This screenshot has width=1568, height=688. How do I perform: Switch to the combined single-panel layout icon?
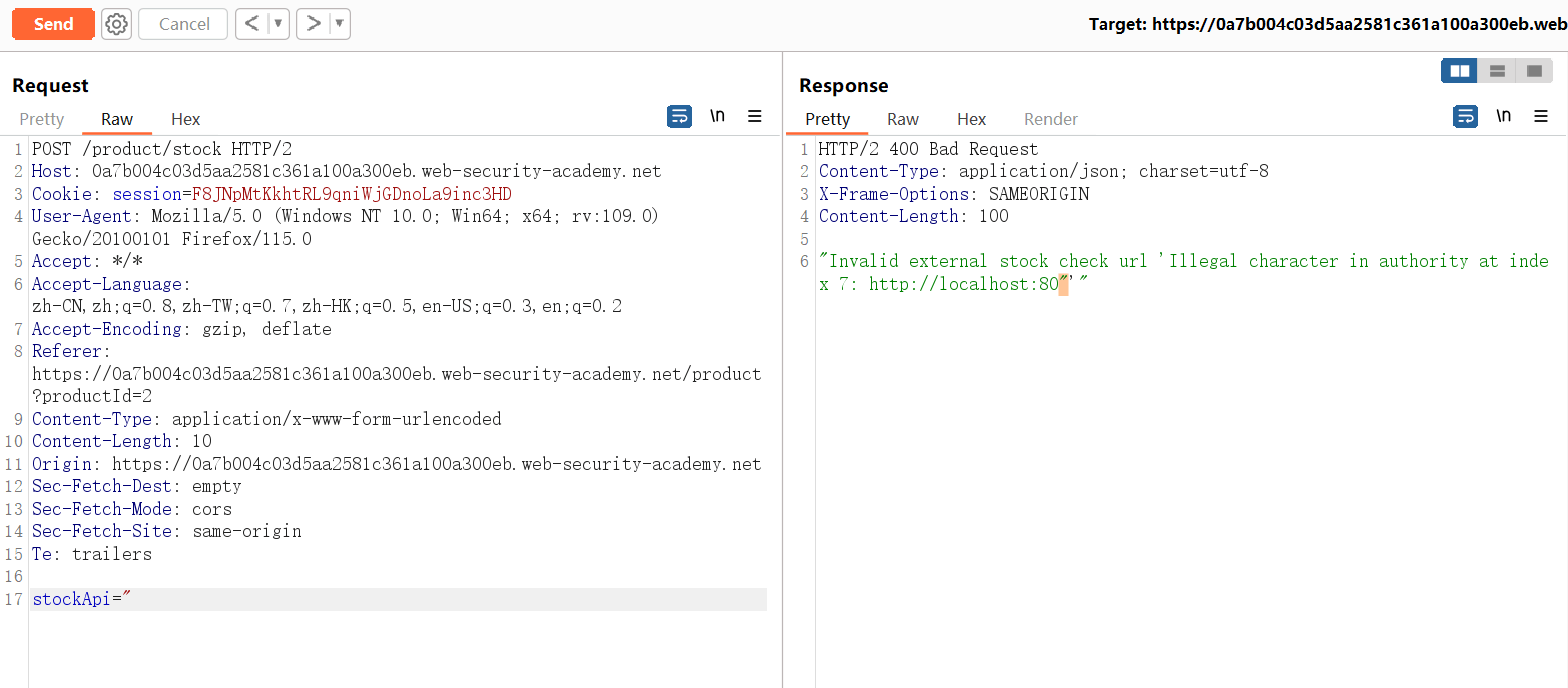[1534, 71]
